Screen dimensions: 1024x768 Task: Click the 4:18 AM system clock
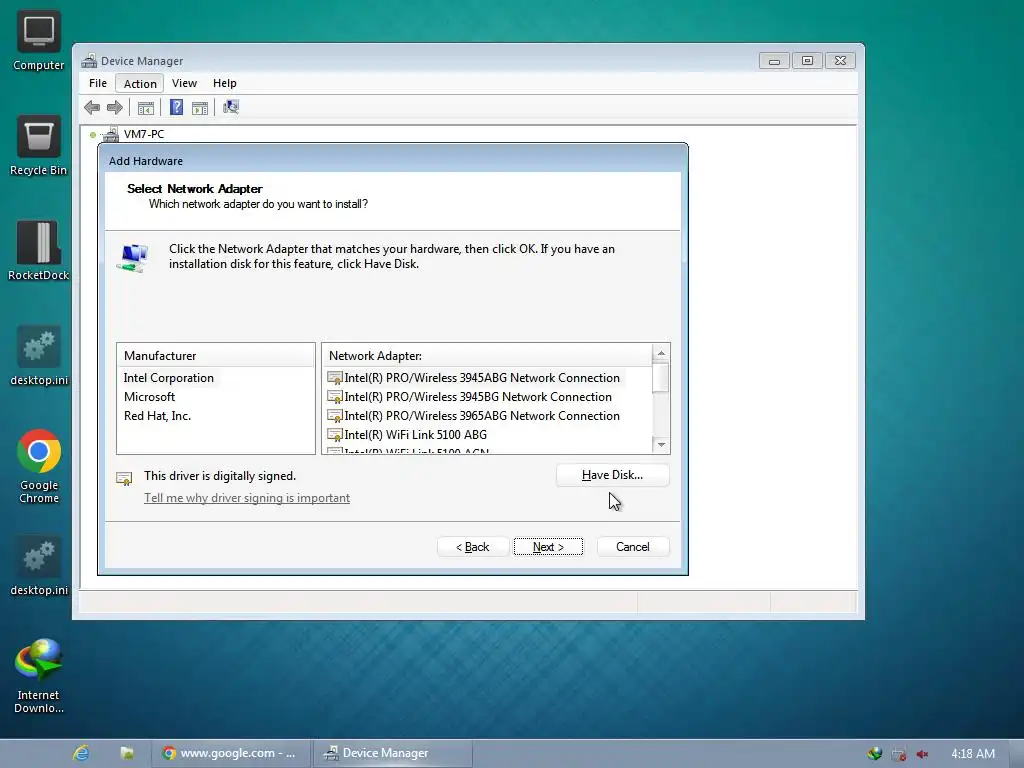click(x=973, y=754)
